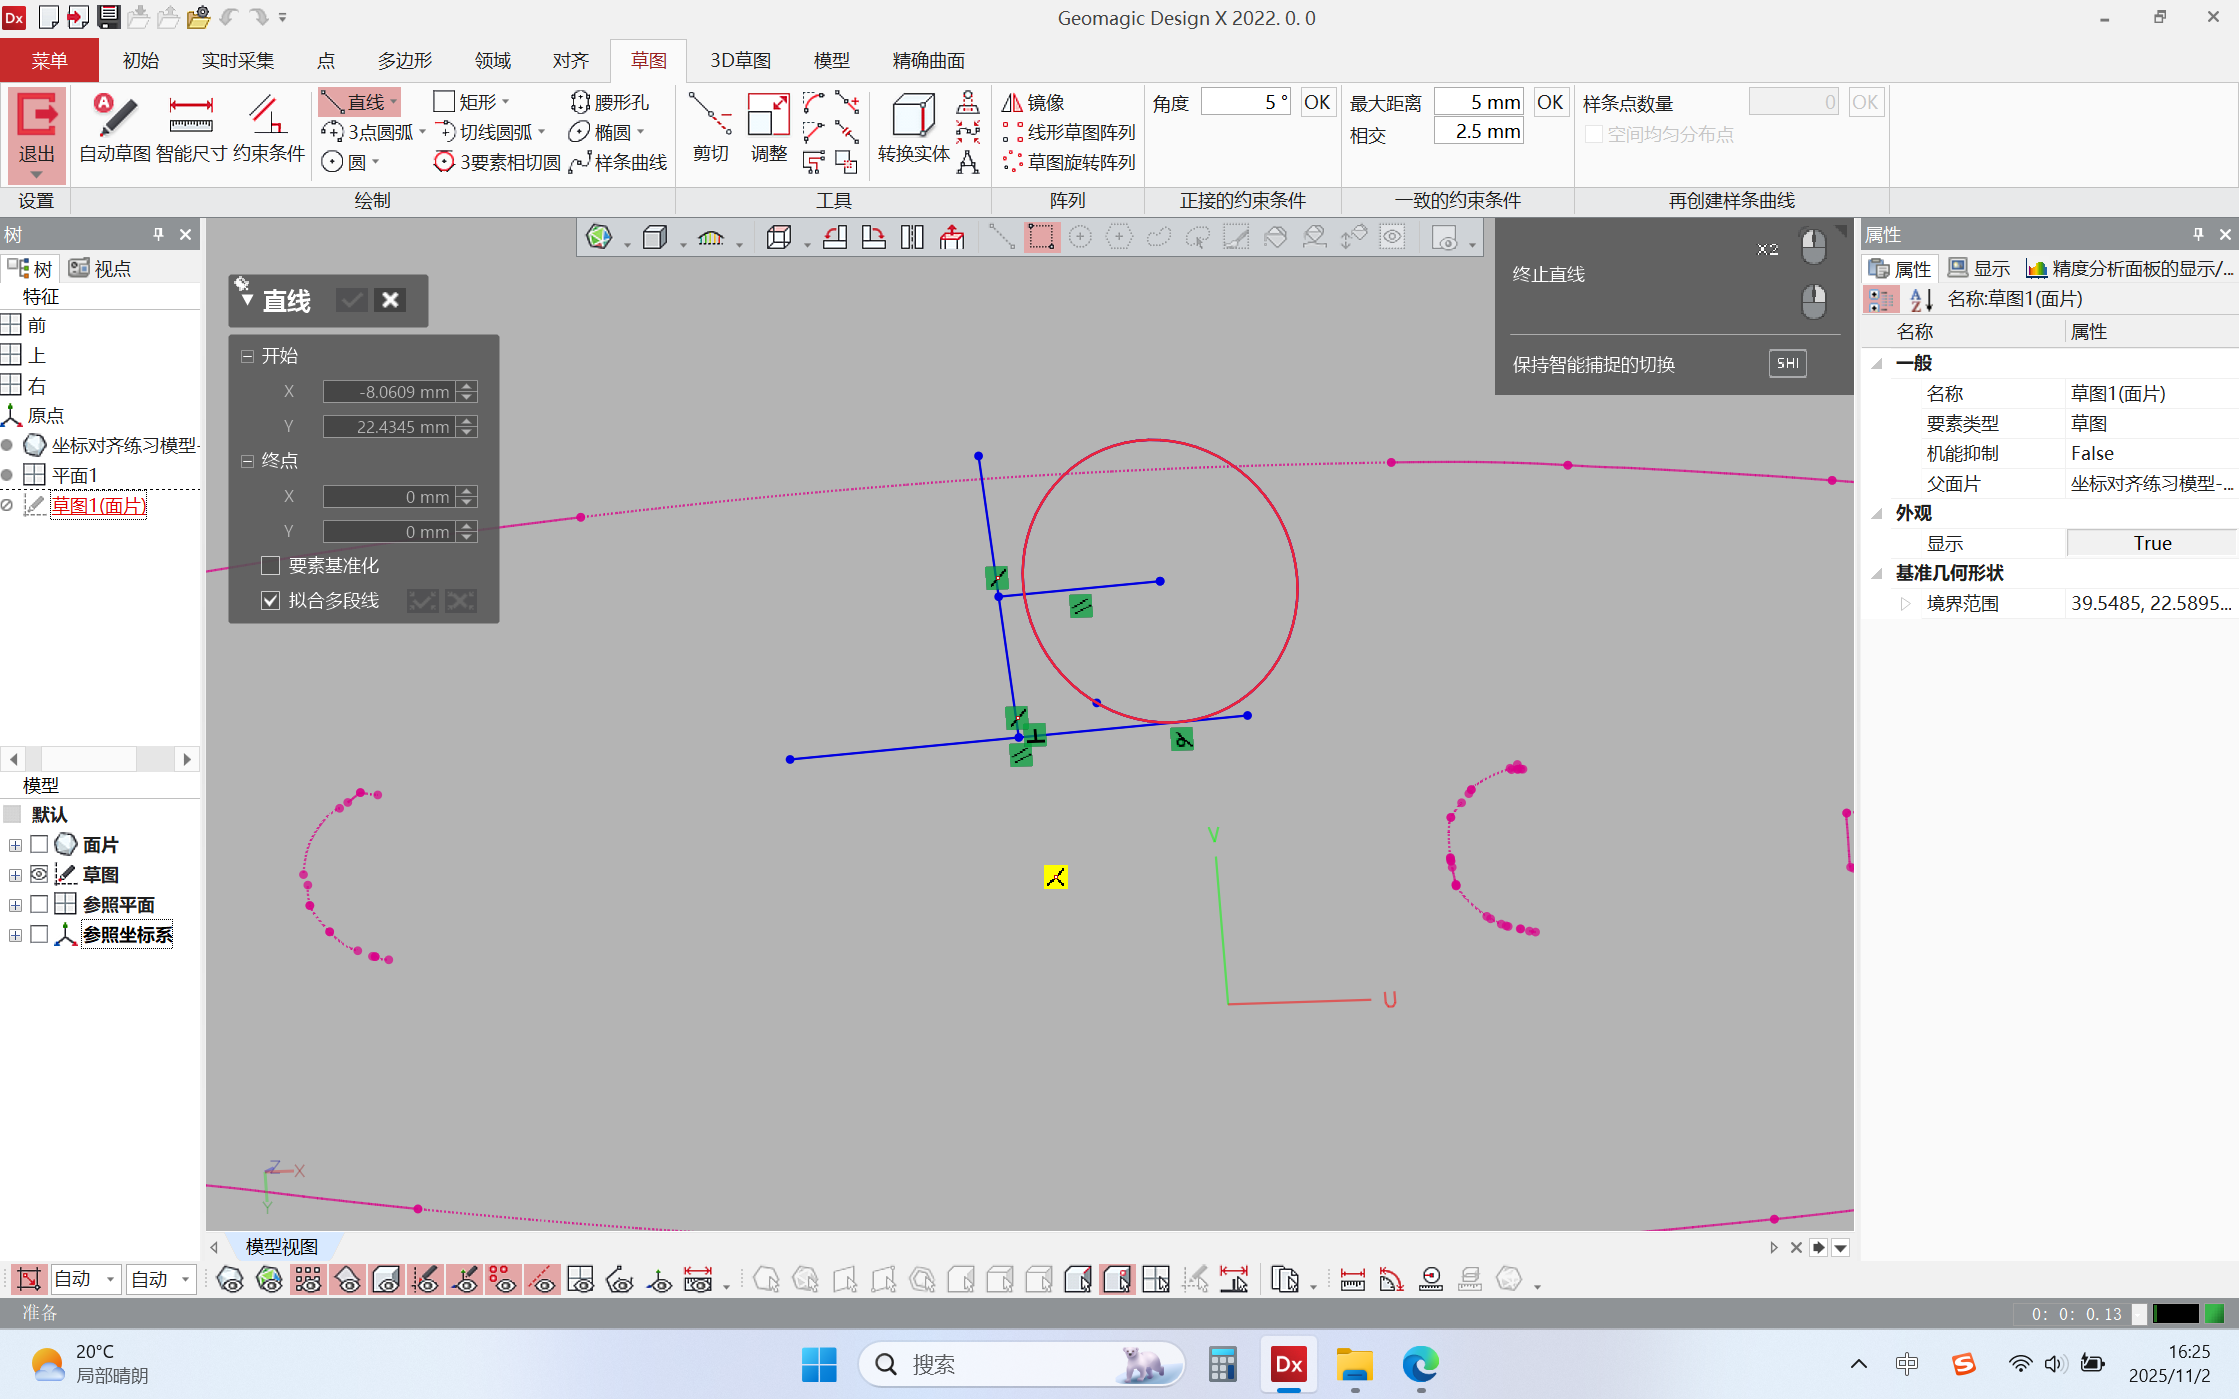
Task: Select the 镜像 mirror tool
Action: pos(1034,103)
